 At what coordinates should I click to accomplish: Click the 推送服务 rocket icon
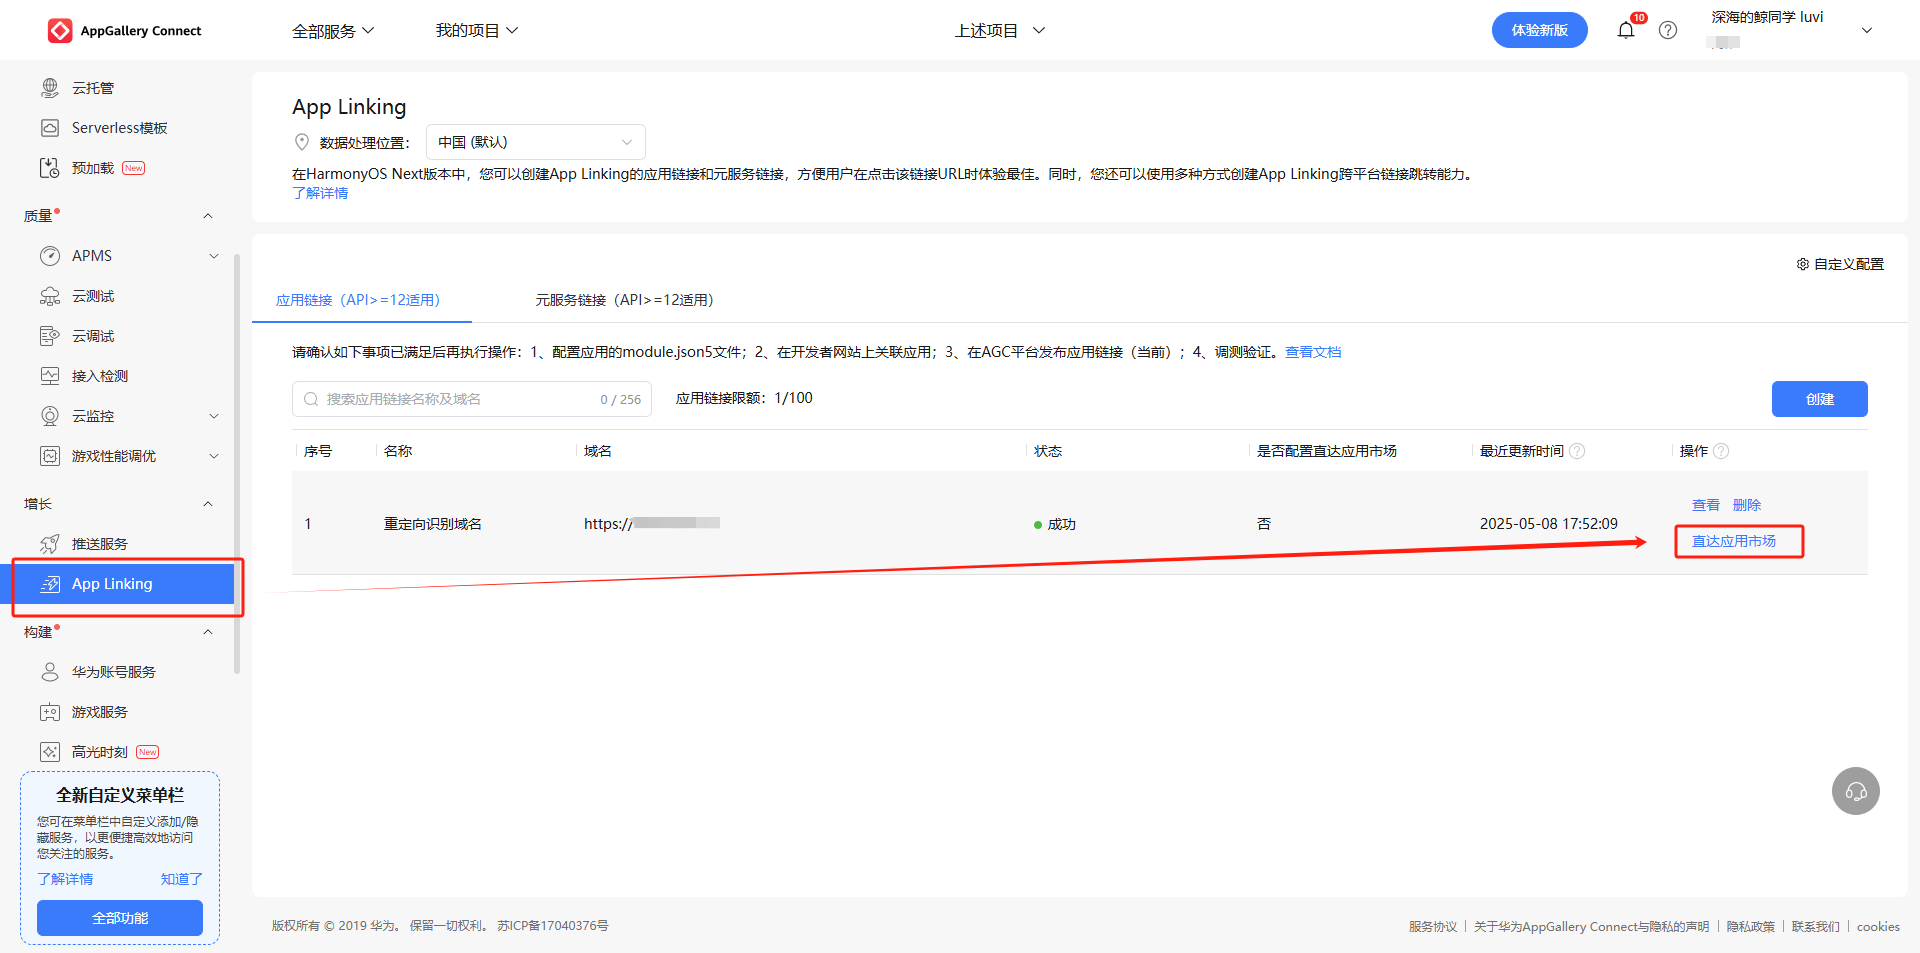click(x=50, y=544)
